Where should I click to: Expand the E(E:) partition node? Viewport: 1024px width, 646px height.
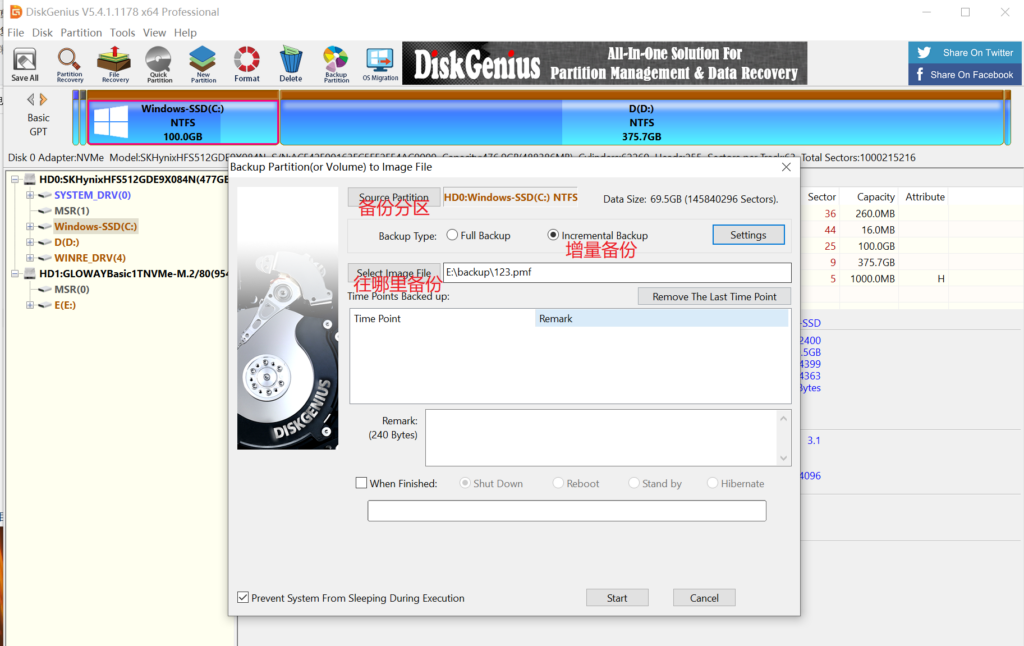pyautogui.click(x=31, y=305)
